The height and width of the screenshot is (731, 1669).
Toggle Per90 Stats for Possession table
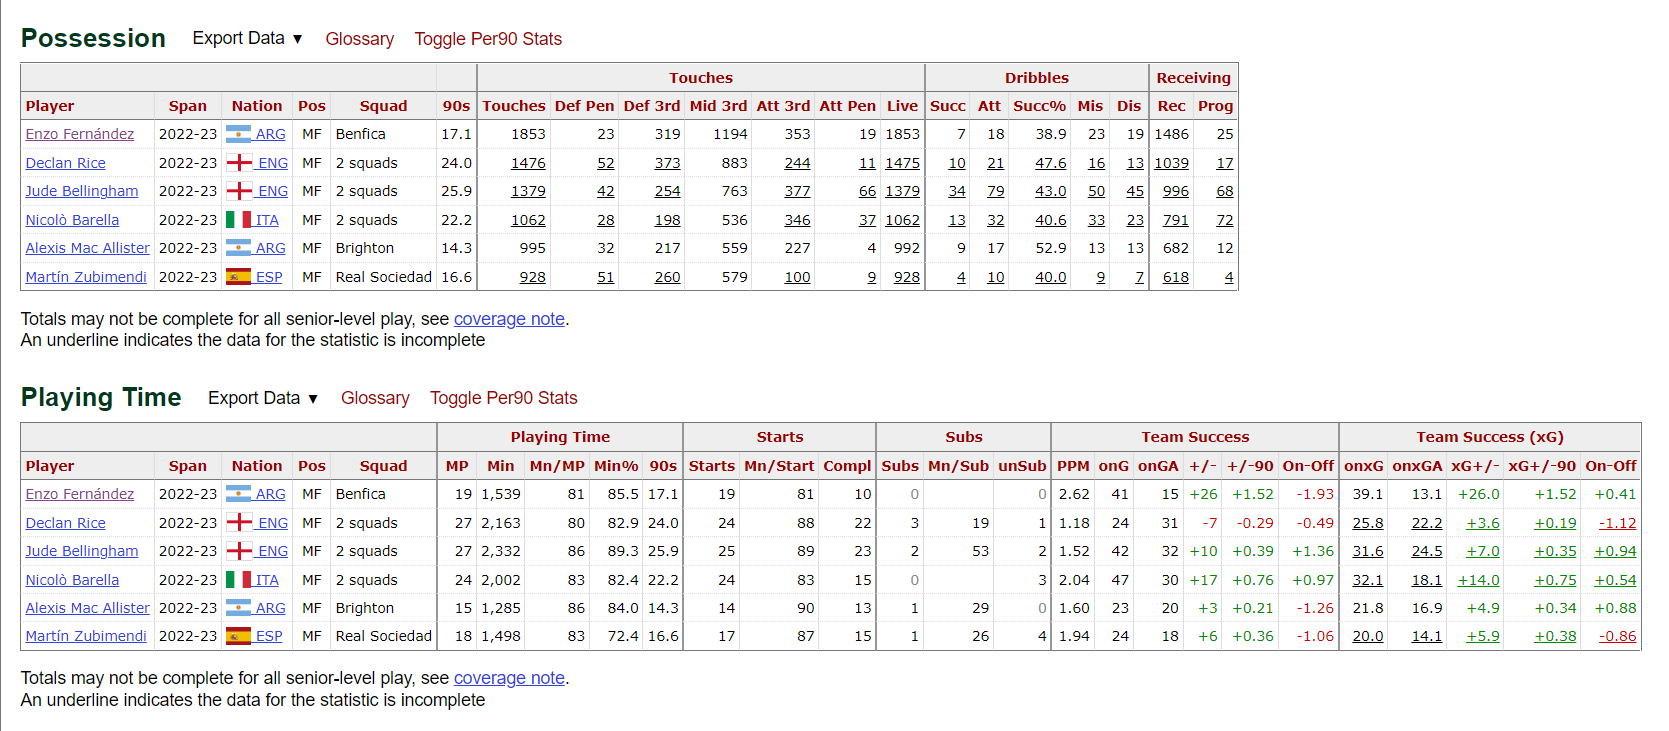point(488,39)
